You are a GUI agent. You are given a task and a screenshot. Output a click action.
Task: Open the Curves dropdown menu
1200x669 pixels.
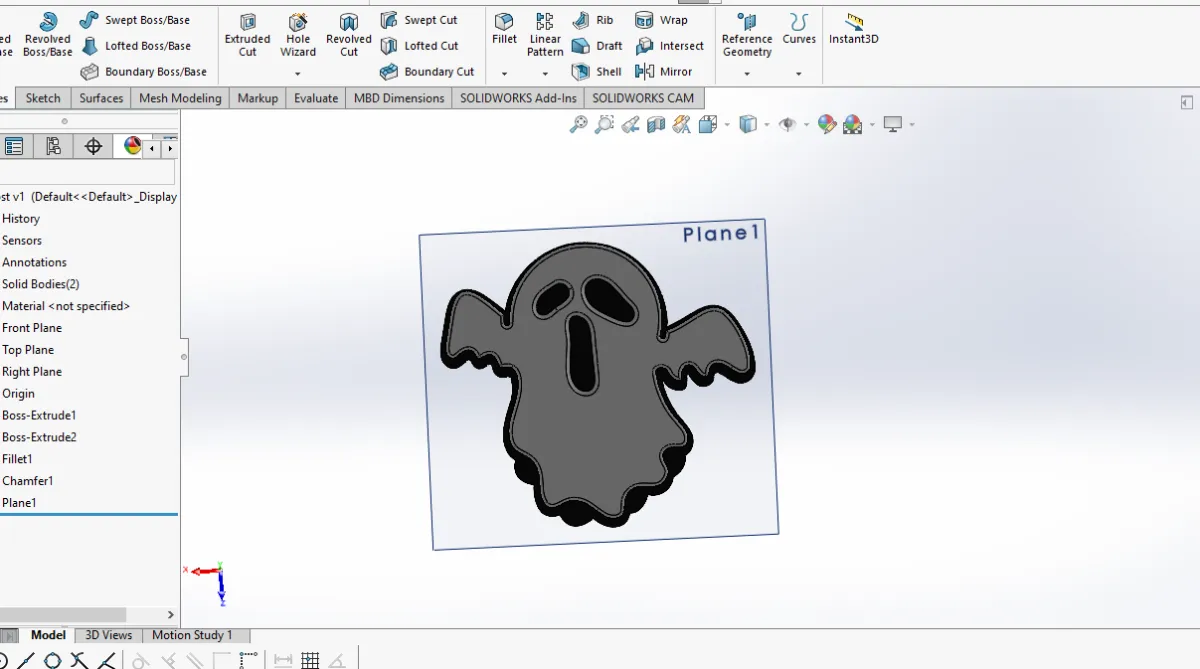799,74
